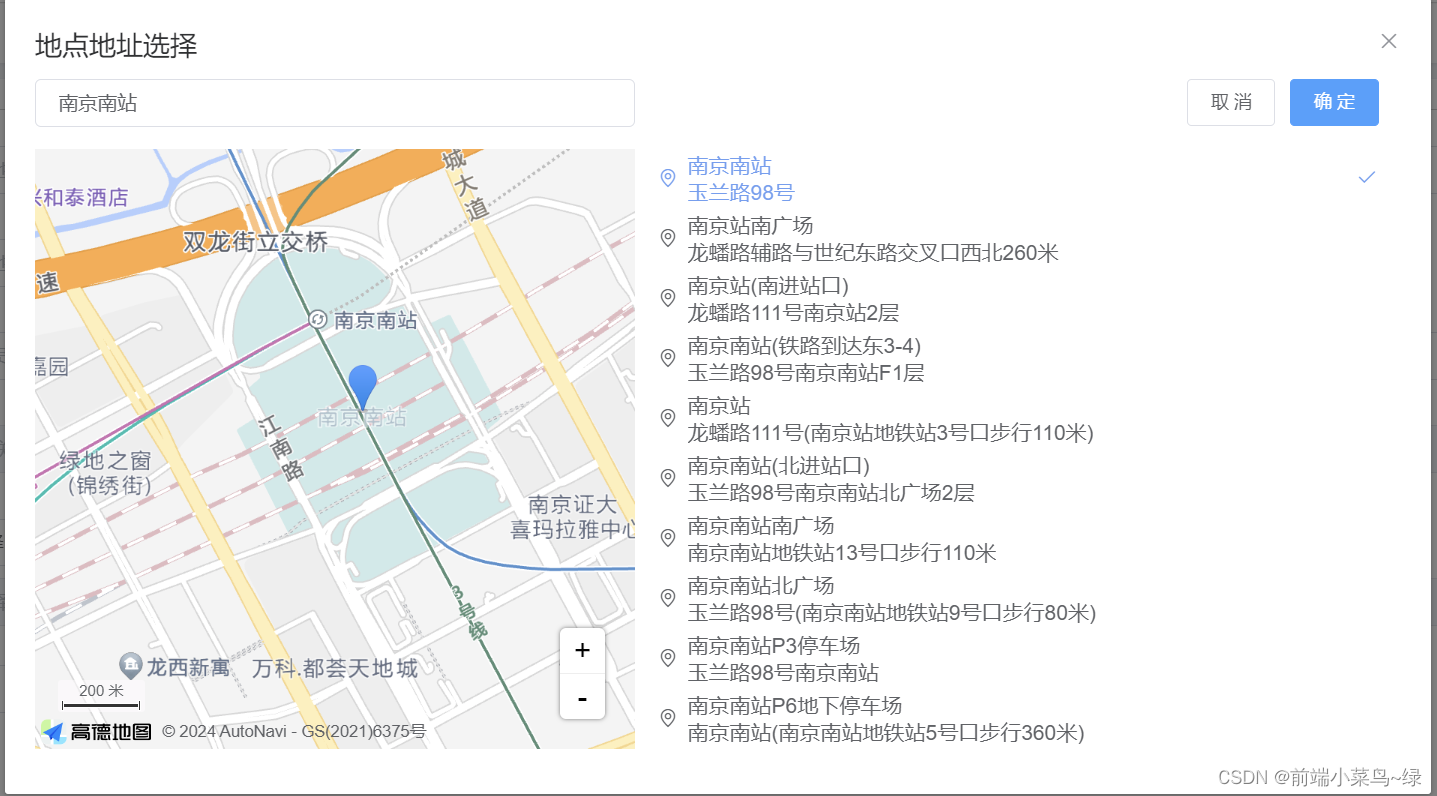This screenshot has height=796, width=1437.
Task: Click the 高德地图 paper-plane logo
Action: coord(55,731)
